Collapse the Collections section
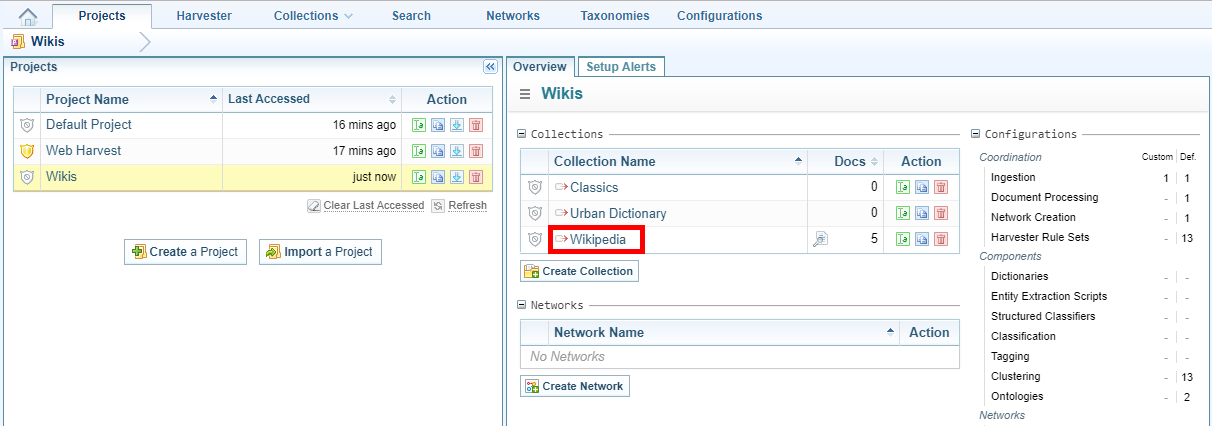Screen dimensions: 1212x426 (x=522, y=134)
